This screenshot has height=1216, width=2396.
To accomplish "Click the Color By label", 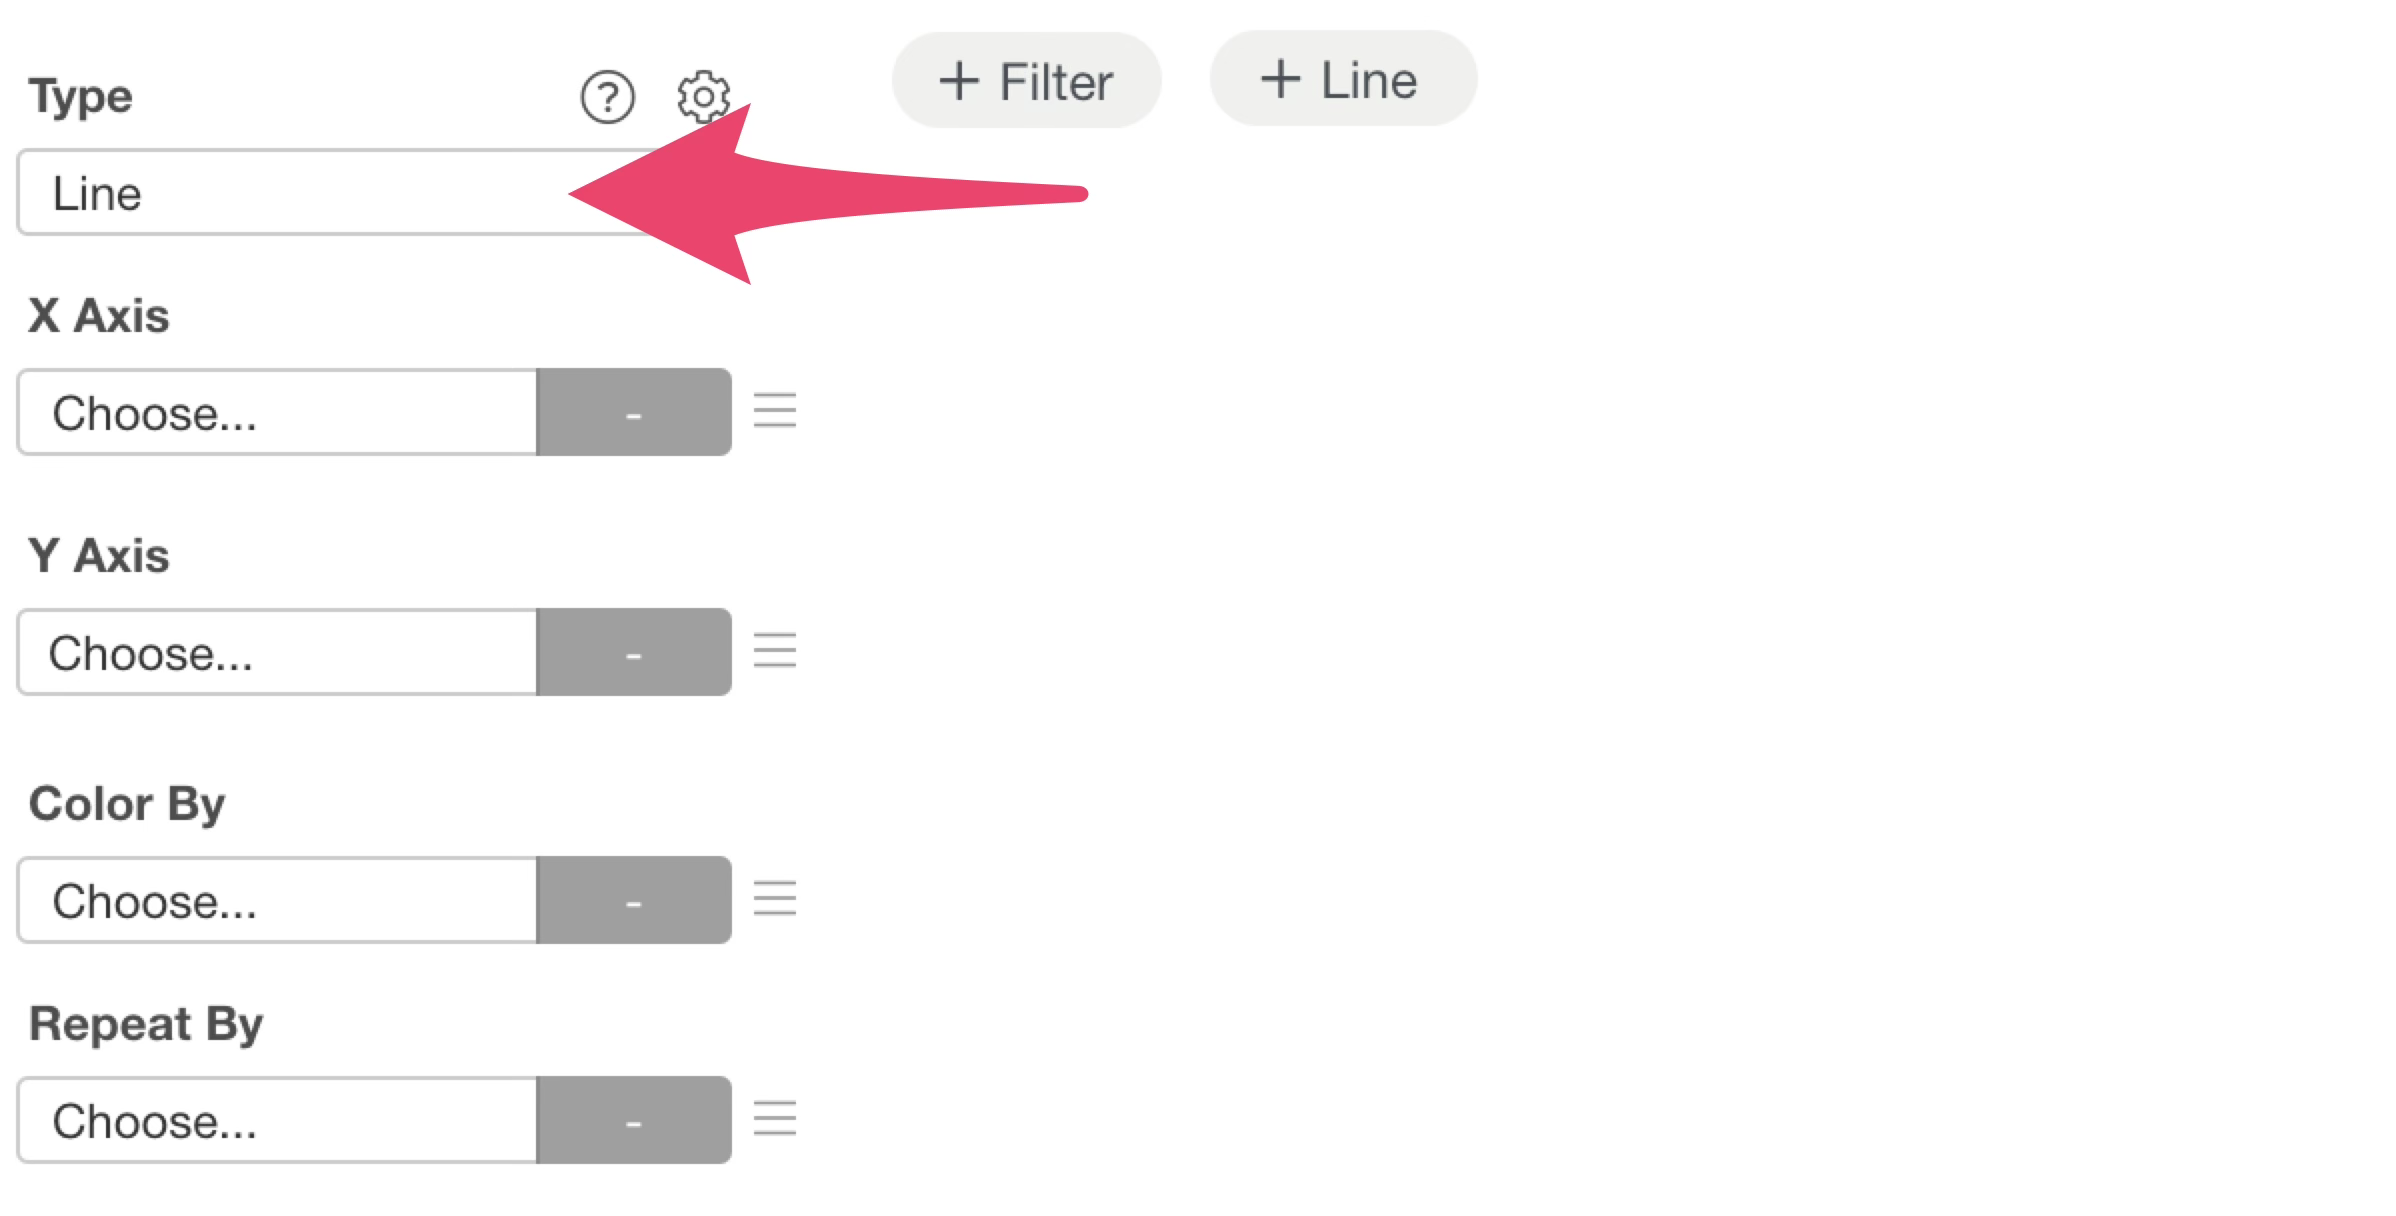I will point(127,804).
